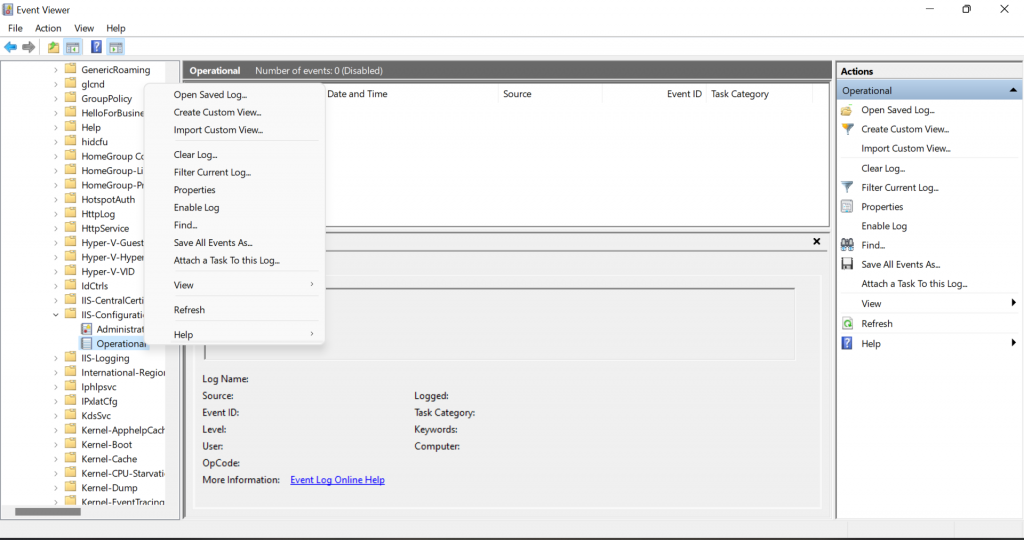The width and height of the screenshot is (1024, 540).
Task: Select the Administrative log icon in tree
Action: (86, 329)
